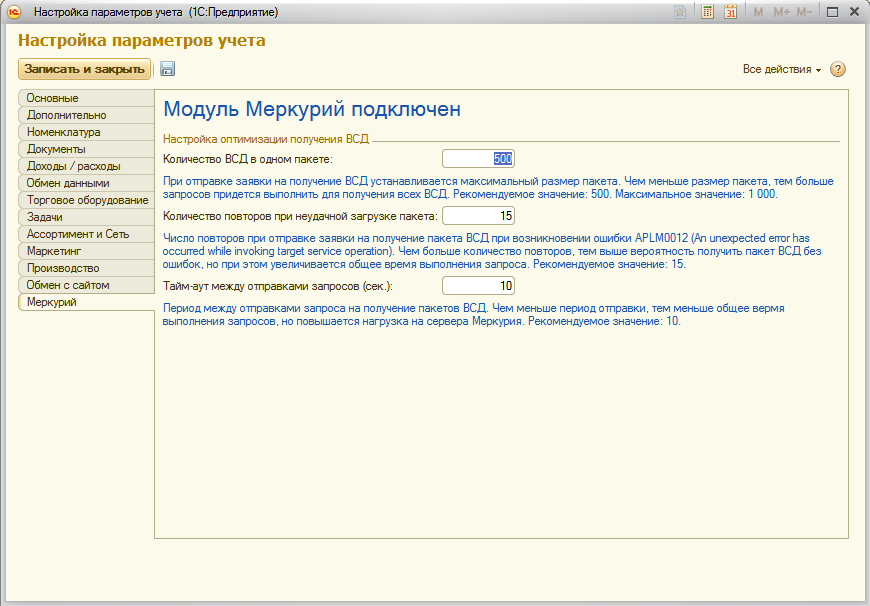Add window to favorites with star icon
Screen dimensions: 870x606
[x=680, y=12]
